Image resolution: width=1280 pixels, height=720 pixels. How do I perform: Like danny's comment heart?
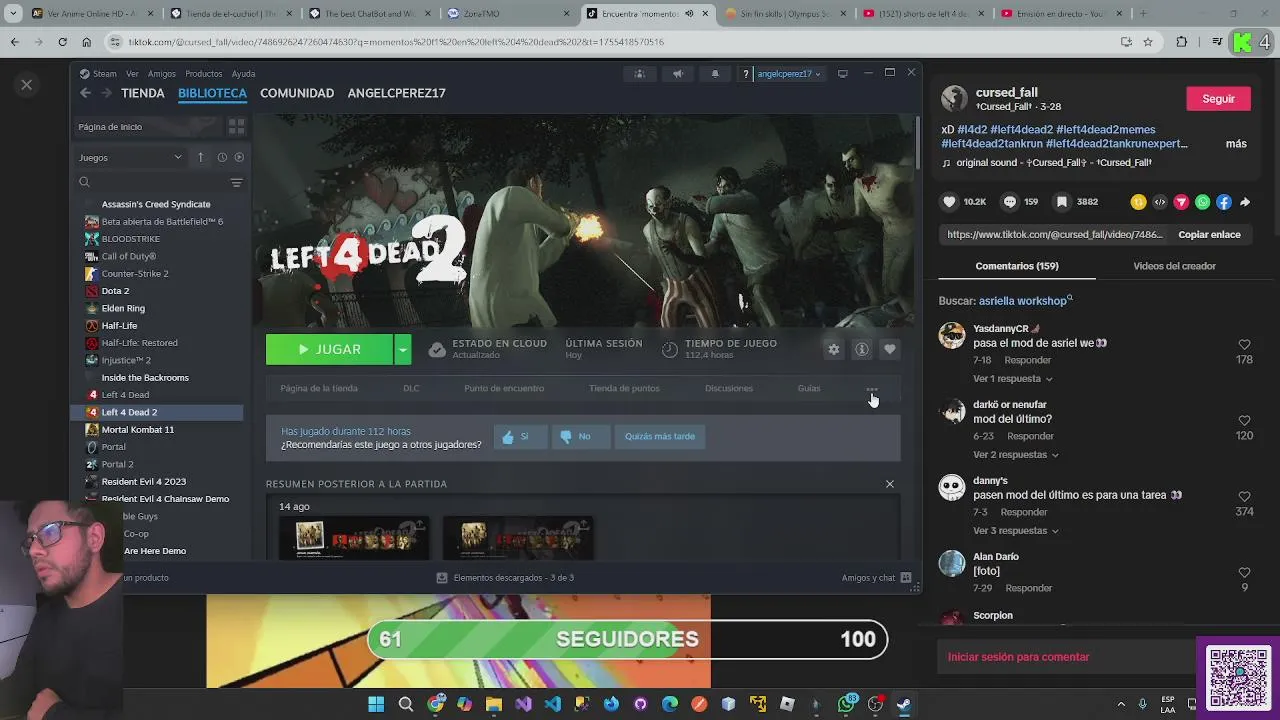point(1244,497)
